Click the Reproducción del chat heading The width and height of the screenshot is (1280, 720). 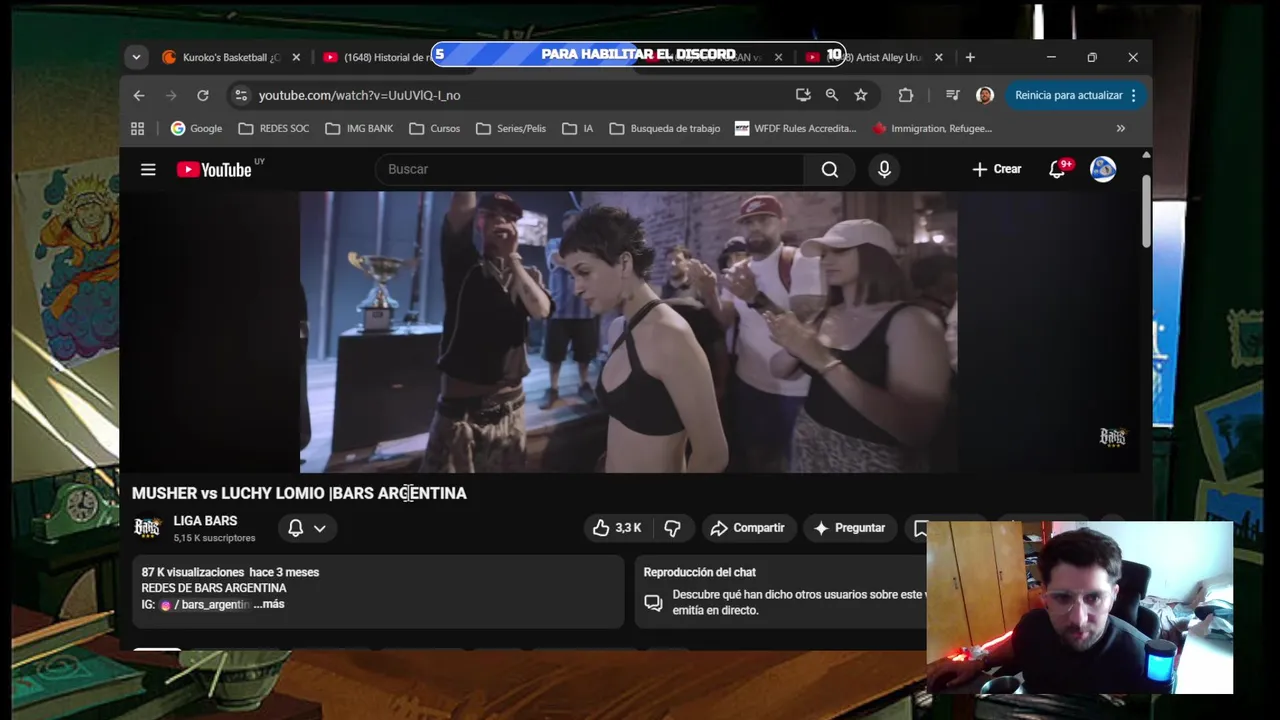pyautogui.click(x=700, y=572)
